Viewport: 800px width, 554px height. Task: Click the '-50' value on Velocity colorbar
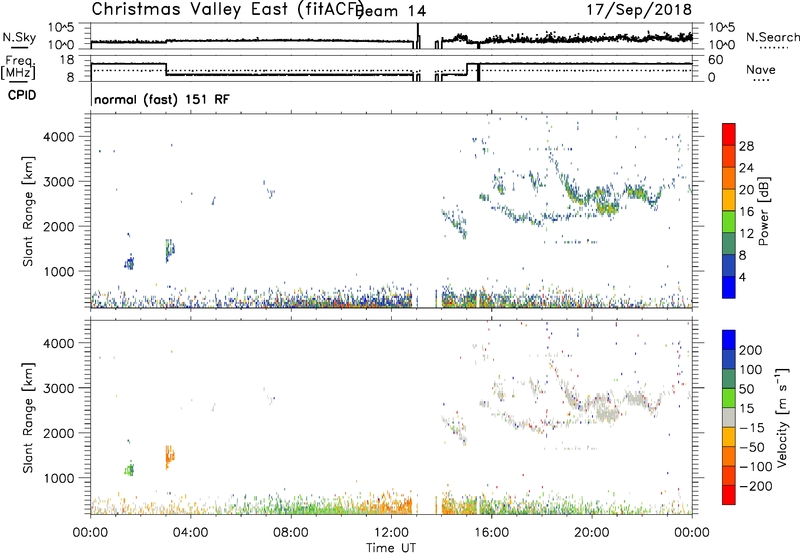coord(752,447)
